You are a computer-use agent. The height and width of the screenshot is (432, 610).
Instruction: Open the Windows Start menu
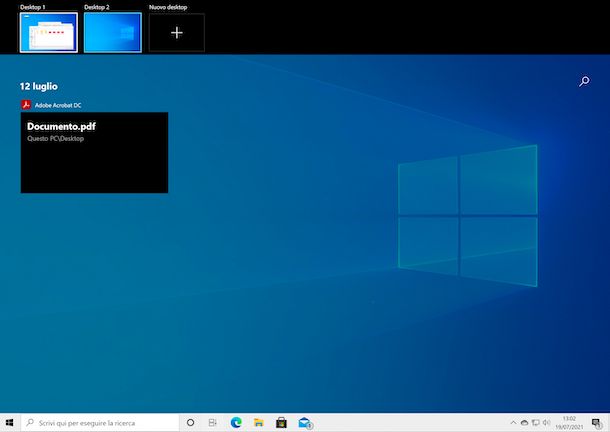[x=10, y=422]
